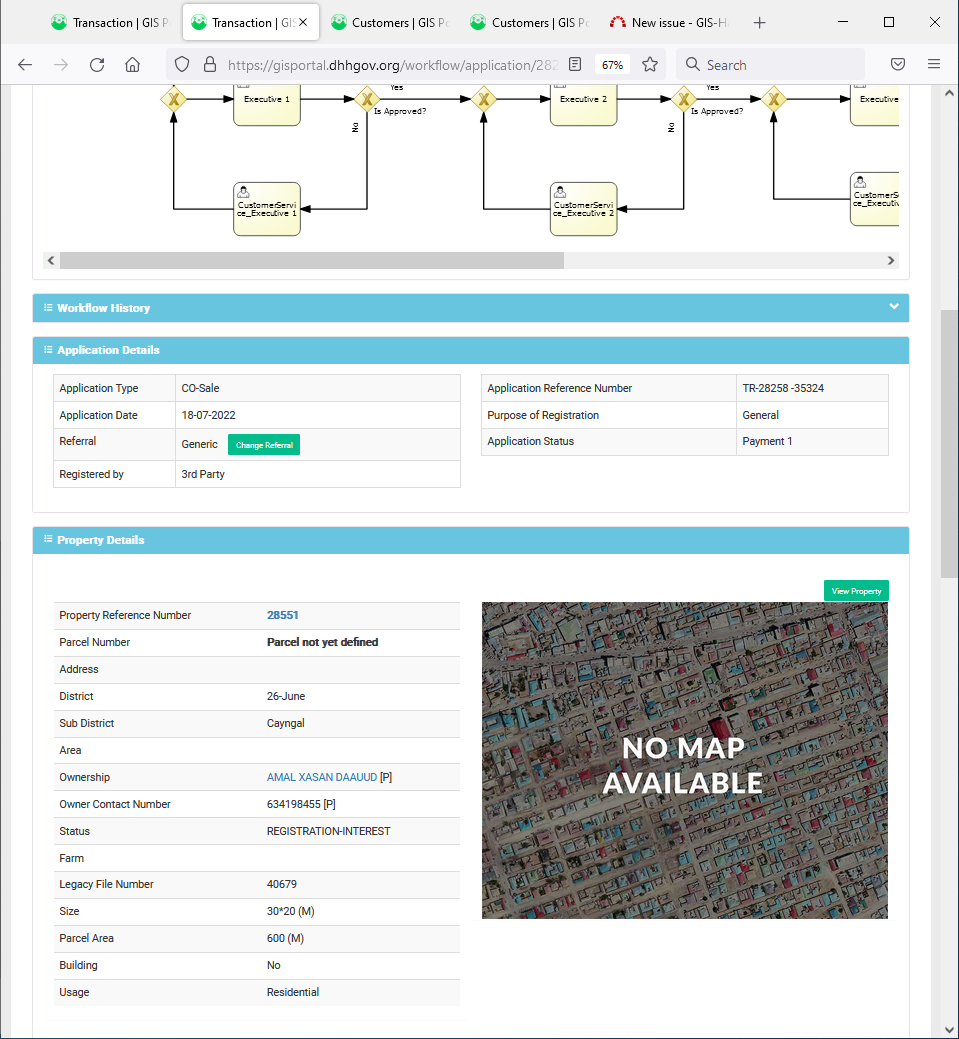
Task: Toggle reader view icon in address bar
Action: pos(575,64)
